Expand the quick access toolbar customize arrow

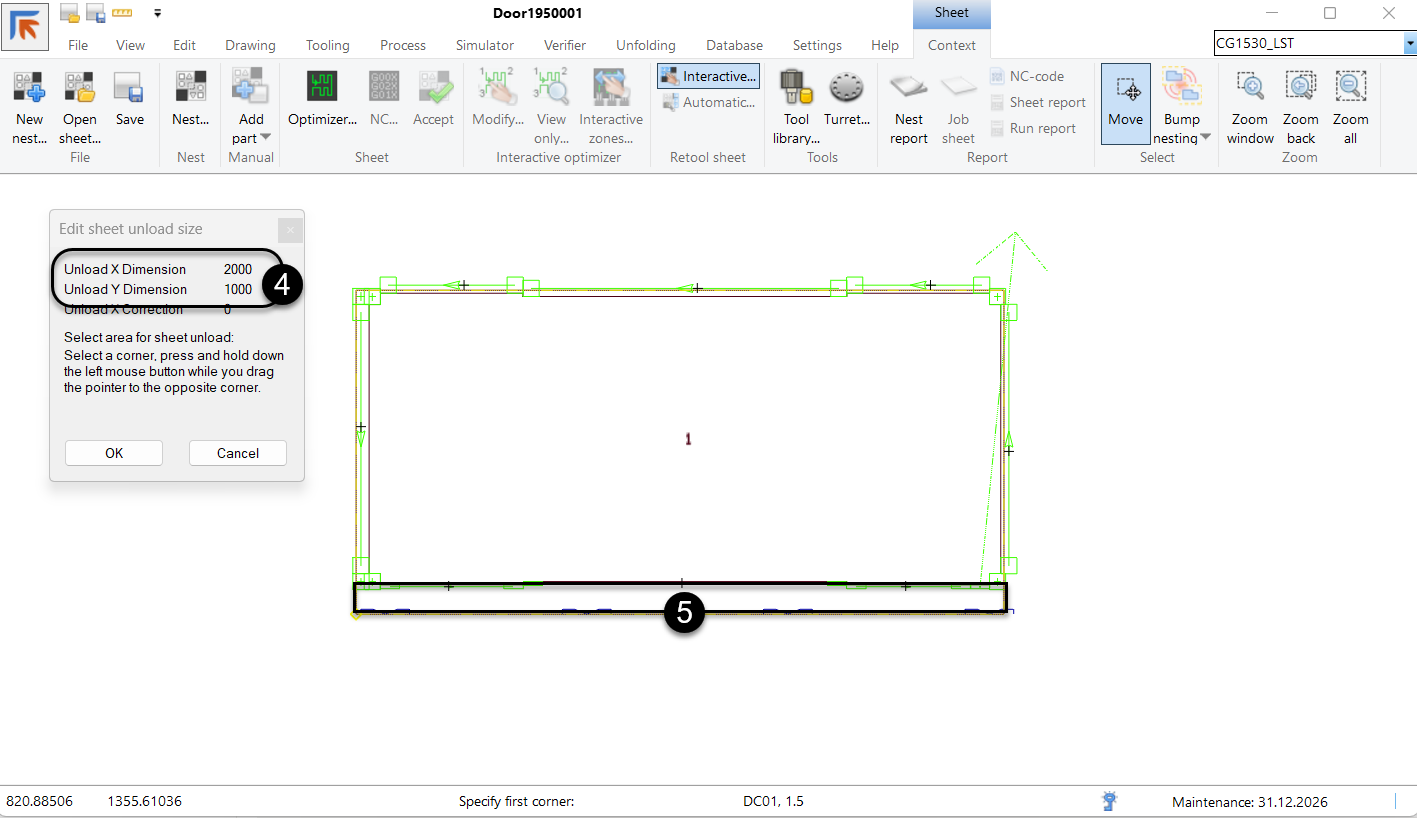coord(157,14)
